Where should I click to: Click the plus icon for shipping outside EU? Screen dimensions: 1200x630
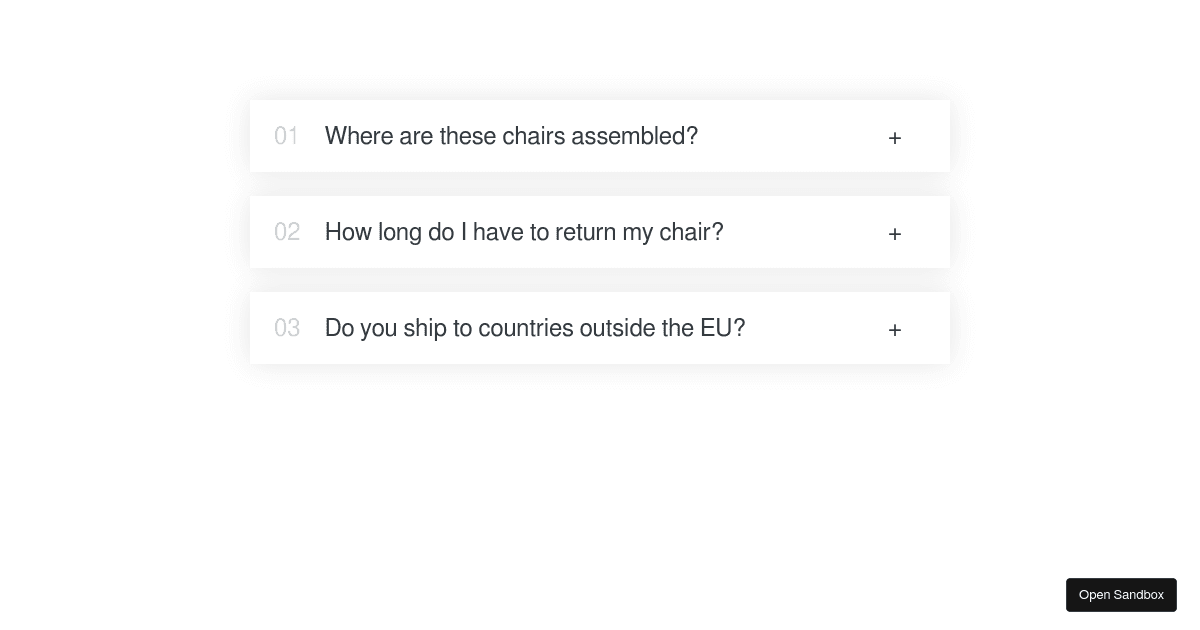tap(895, 330)
